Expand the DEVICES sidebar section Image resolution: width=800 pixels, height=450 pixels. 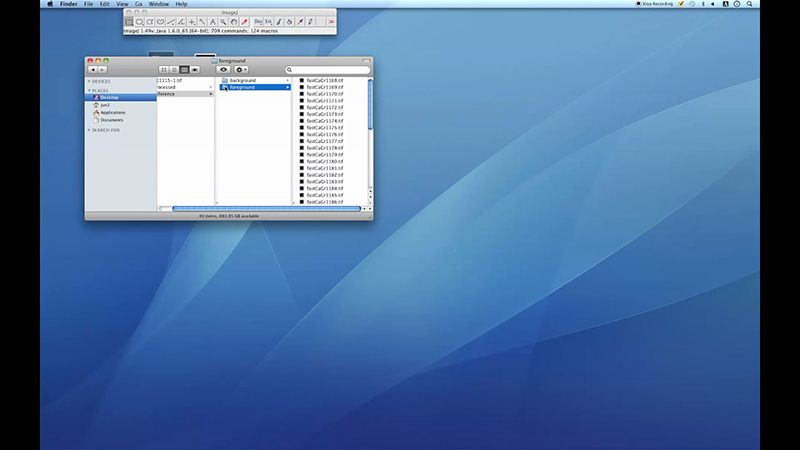click(89, 81)
